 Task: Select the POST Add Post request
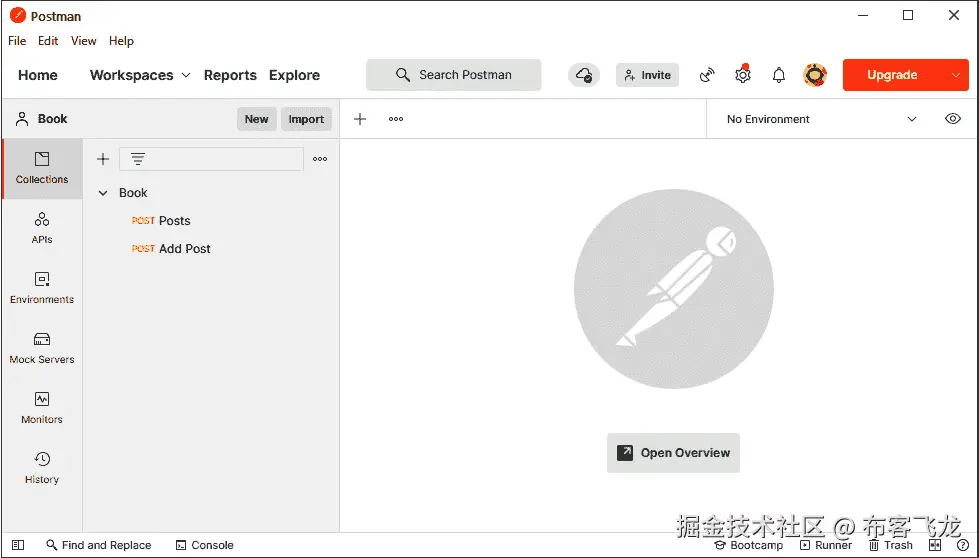point(171,248)
